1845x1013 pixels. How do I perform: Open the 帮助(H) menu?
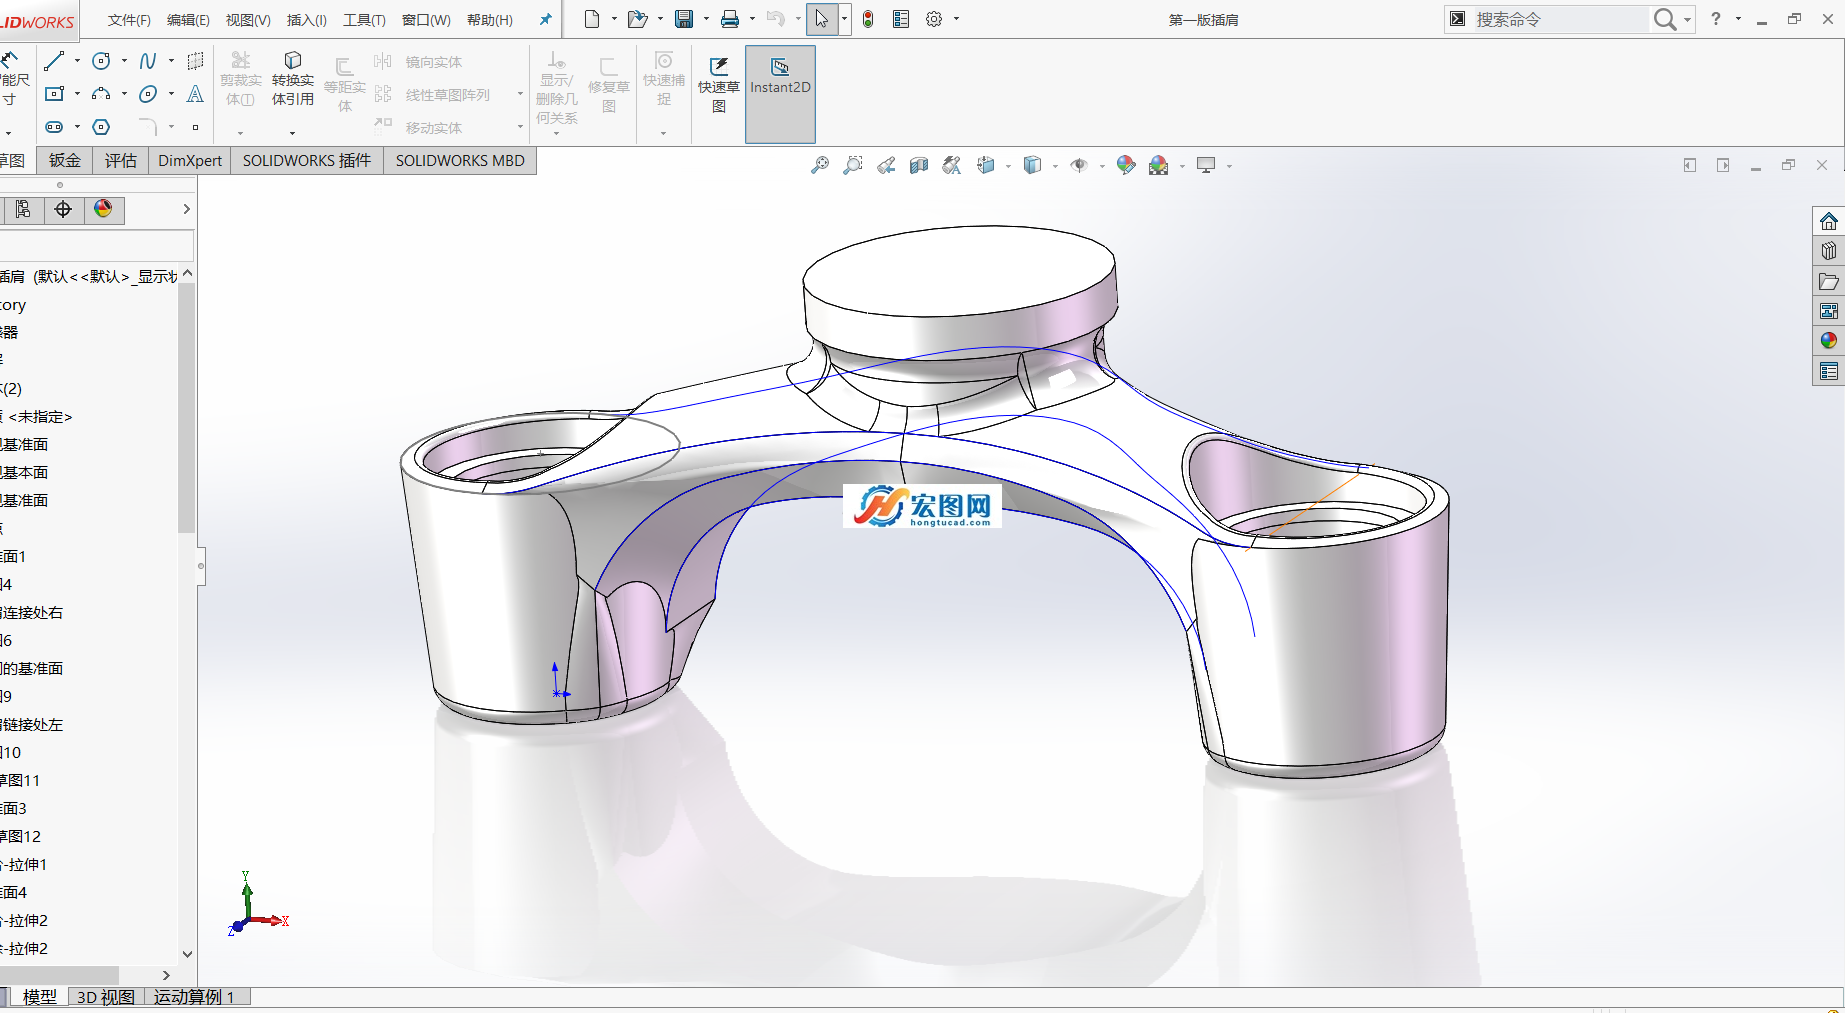tap(490, 20)
